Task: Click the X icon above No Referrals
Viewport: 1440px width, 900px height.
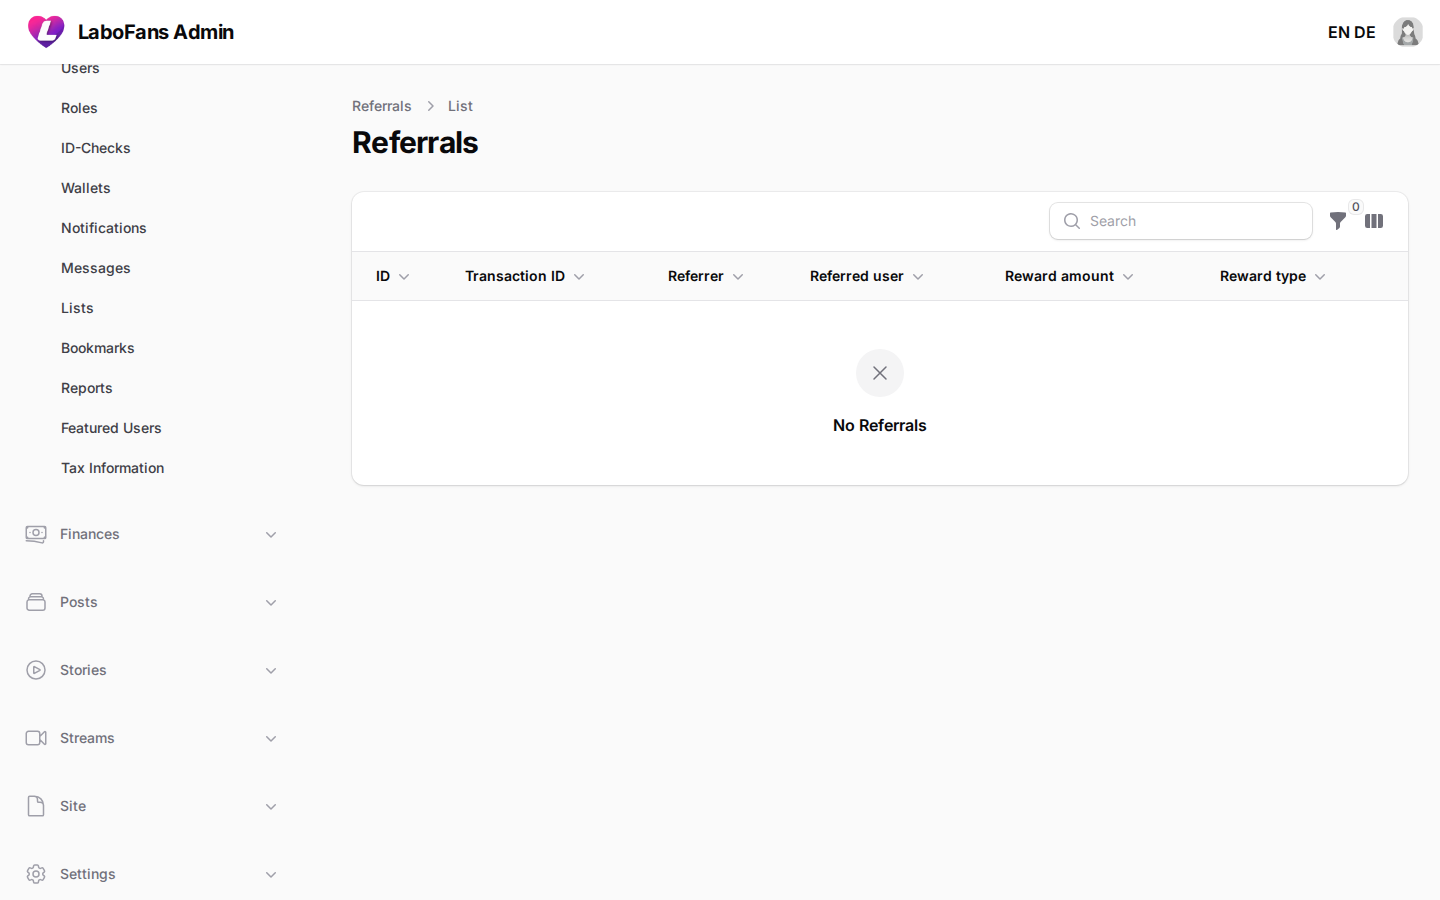Action: (x=880, y=373)
